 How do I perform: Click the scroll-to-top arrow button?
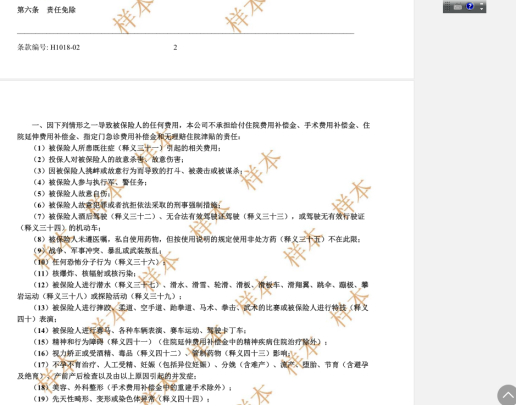(x=507, y=396)
